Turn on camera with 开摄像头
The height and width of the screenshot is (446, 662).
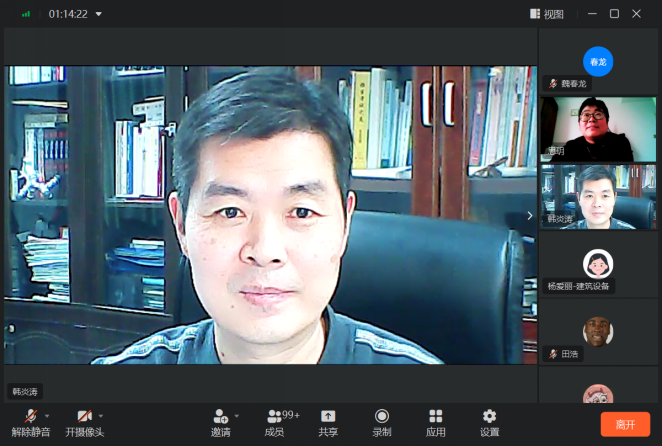84,416
